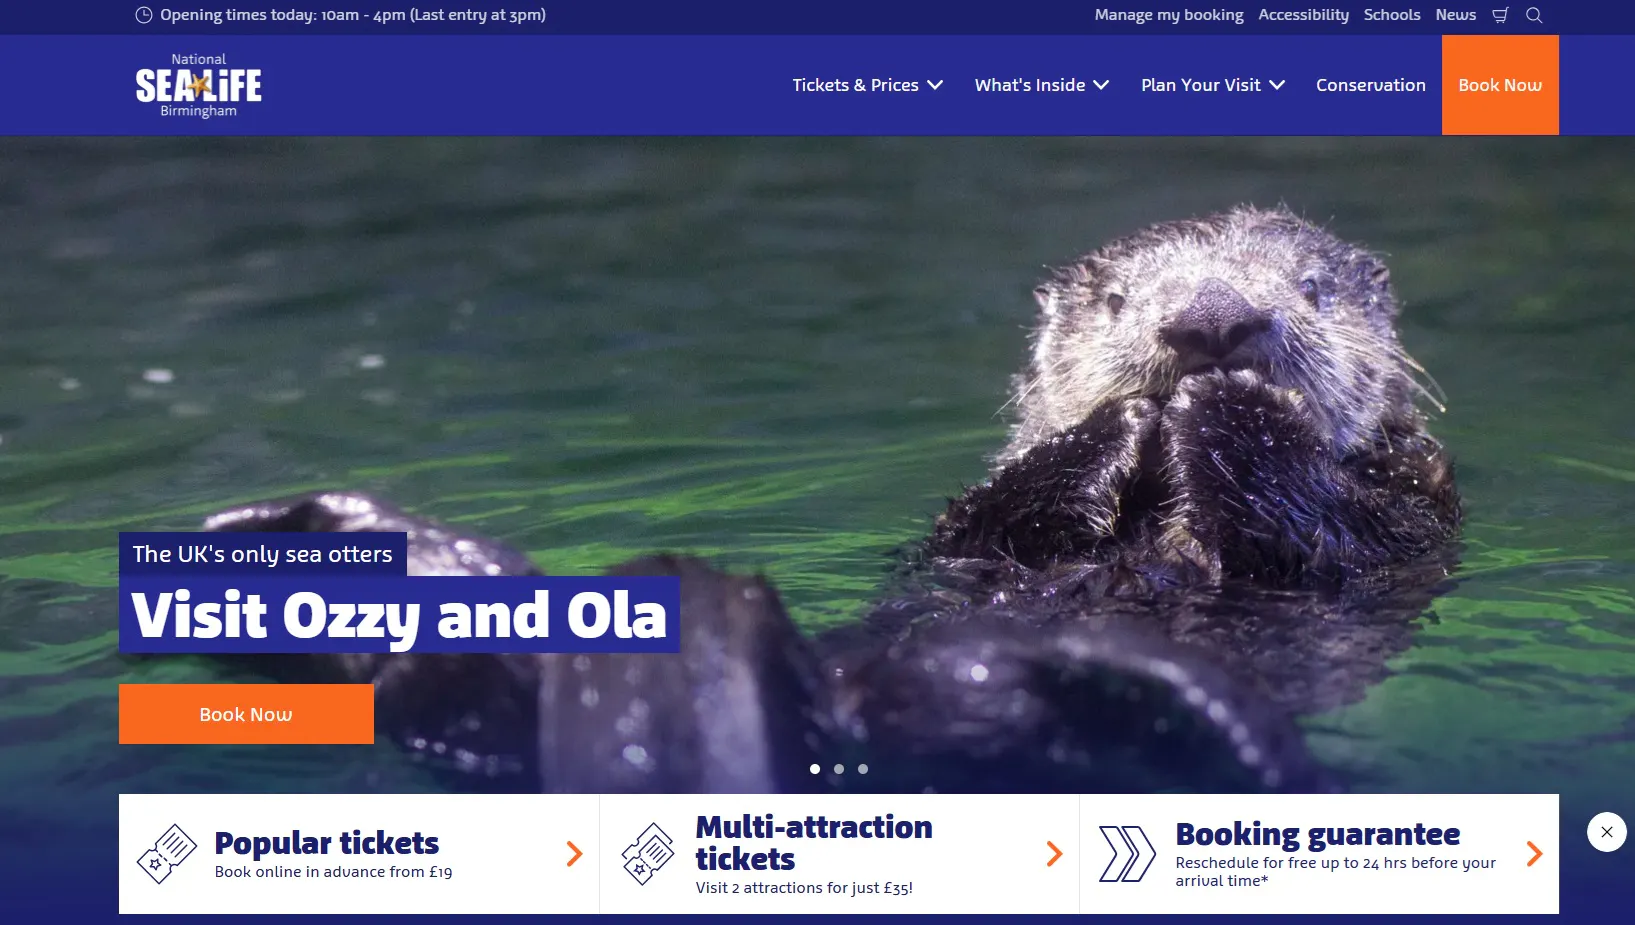Open the shopping cart icon

[1500, 15]
